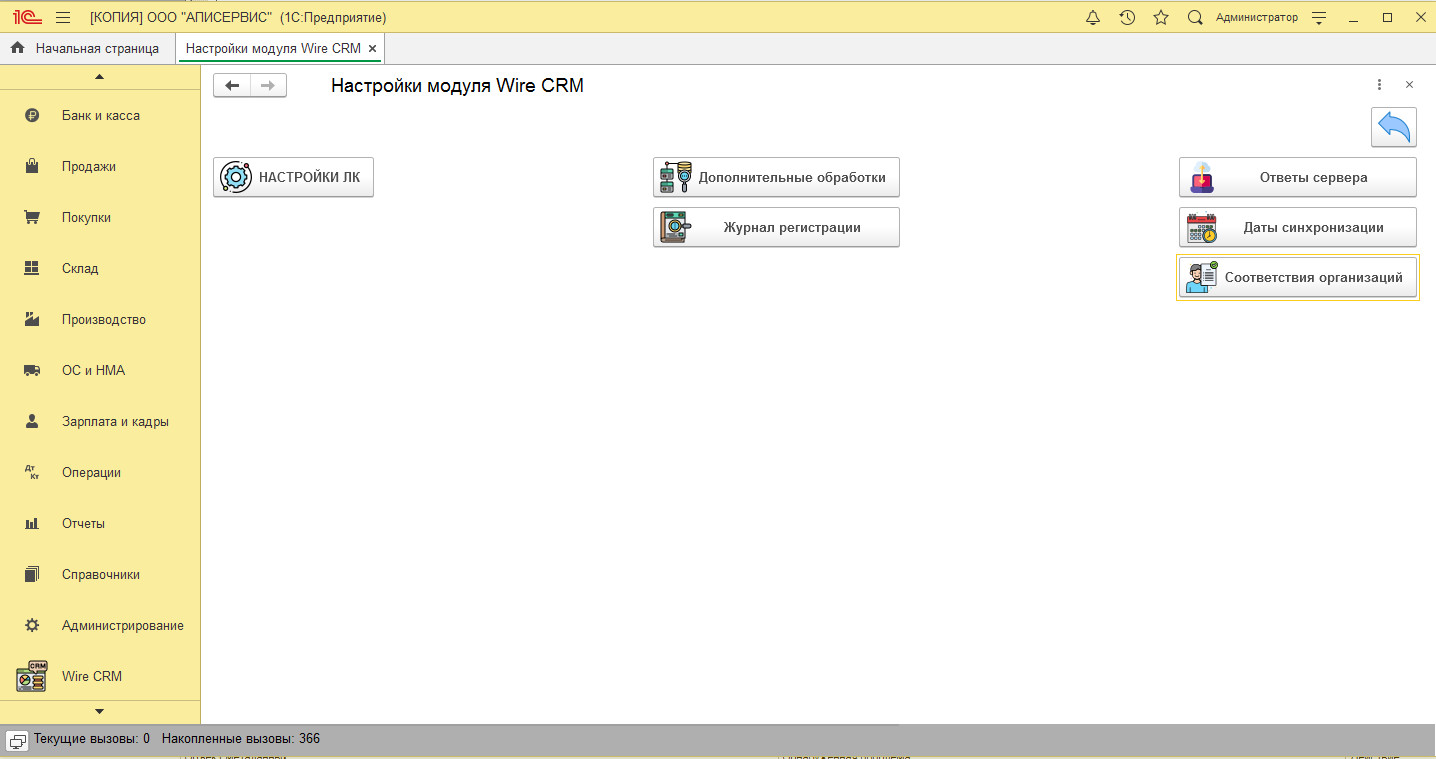Image resolution: width=1436 pixels, height=759 pixels.
Task: Click Справочники label in sidebar
Action: point(101,574)
